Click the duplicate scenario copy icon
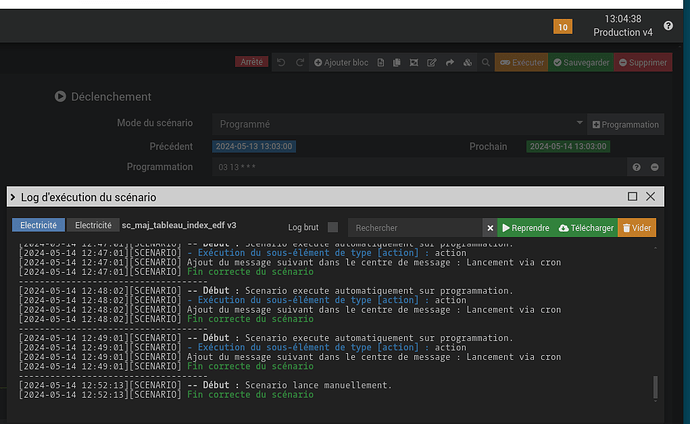This screenshot has width=690, height=424. coord(397,62)
